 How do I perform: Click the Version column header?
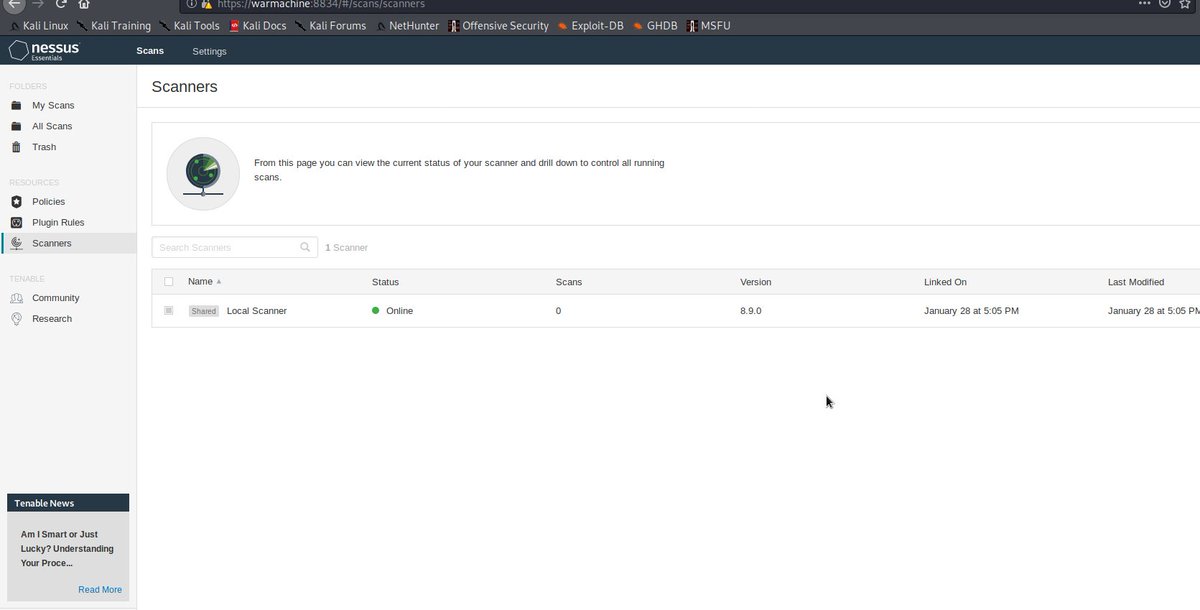point(756,282)
